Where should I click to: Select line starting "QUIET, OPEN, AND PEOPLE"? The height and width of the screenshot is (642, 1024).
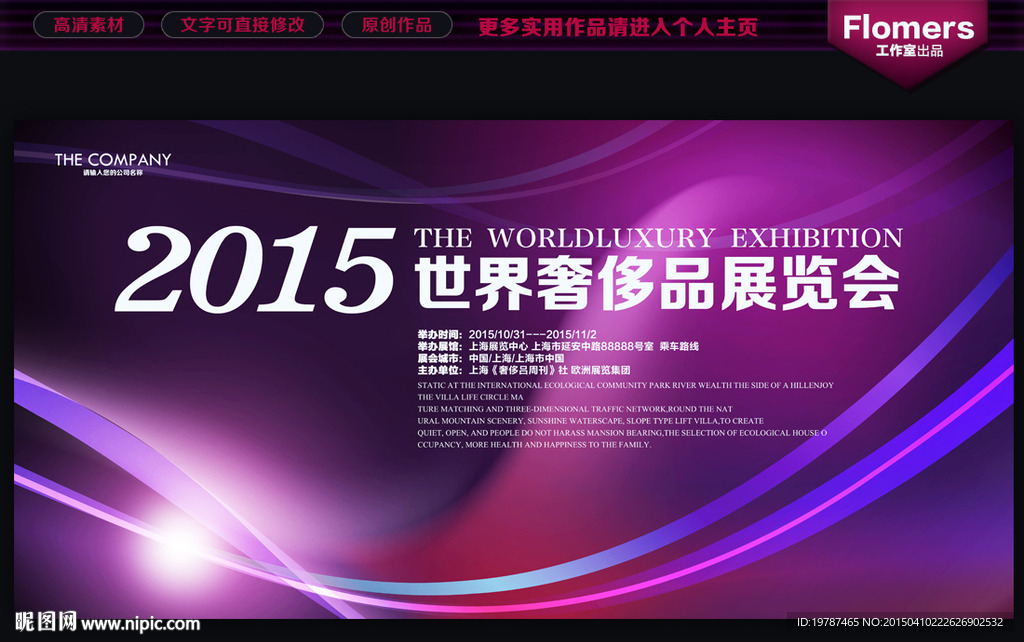click(x=622, y=432)
